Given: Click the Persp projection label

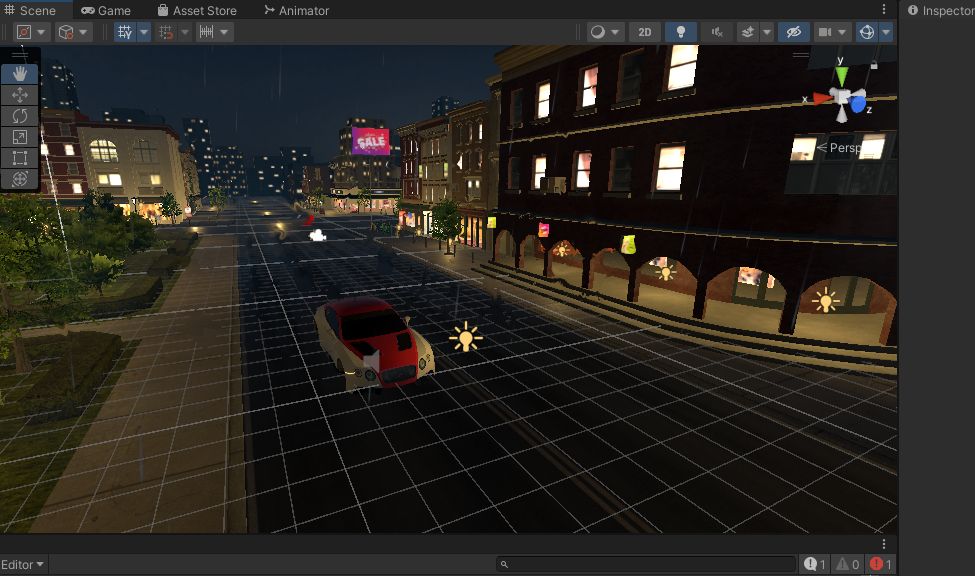Looking at the screenshot, I should 844,147.
